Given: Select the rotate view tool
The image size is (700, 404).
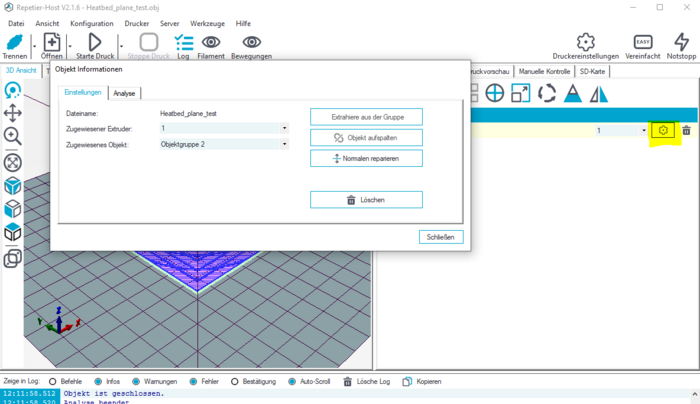Looking at the screenshot, I should coord(13,91).
